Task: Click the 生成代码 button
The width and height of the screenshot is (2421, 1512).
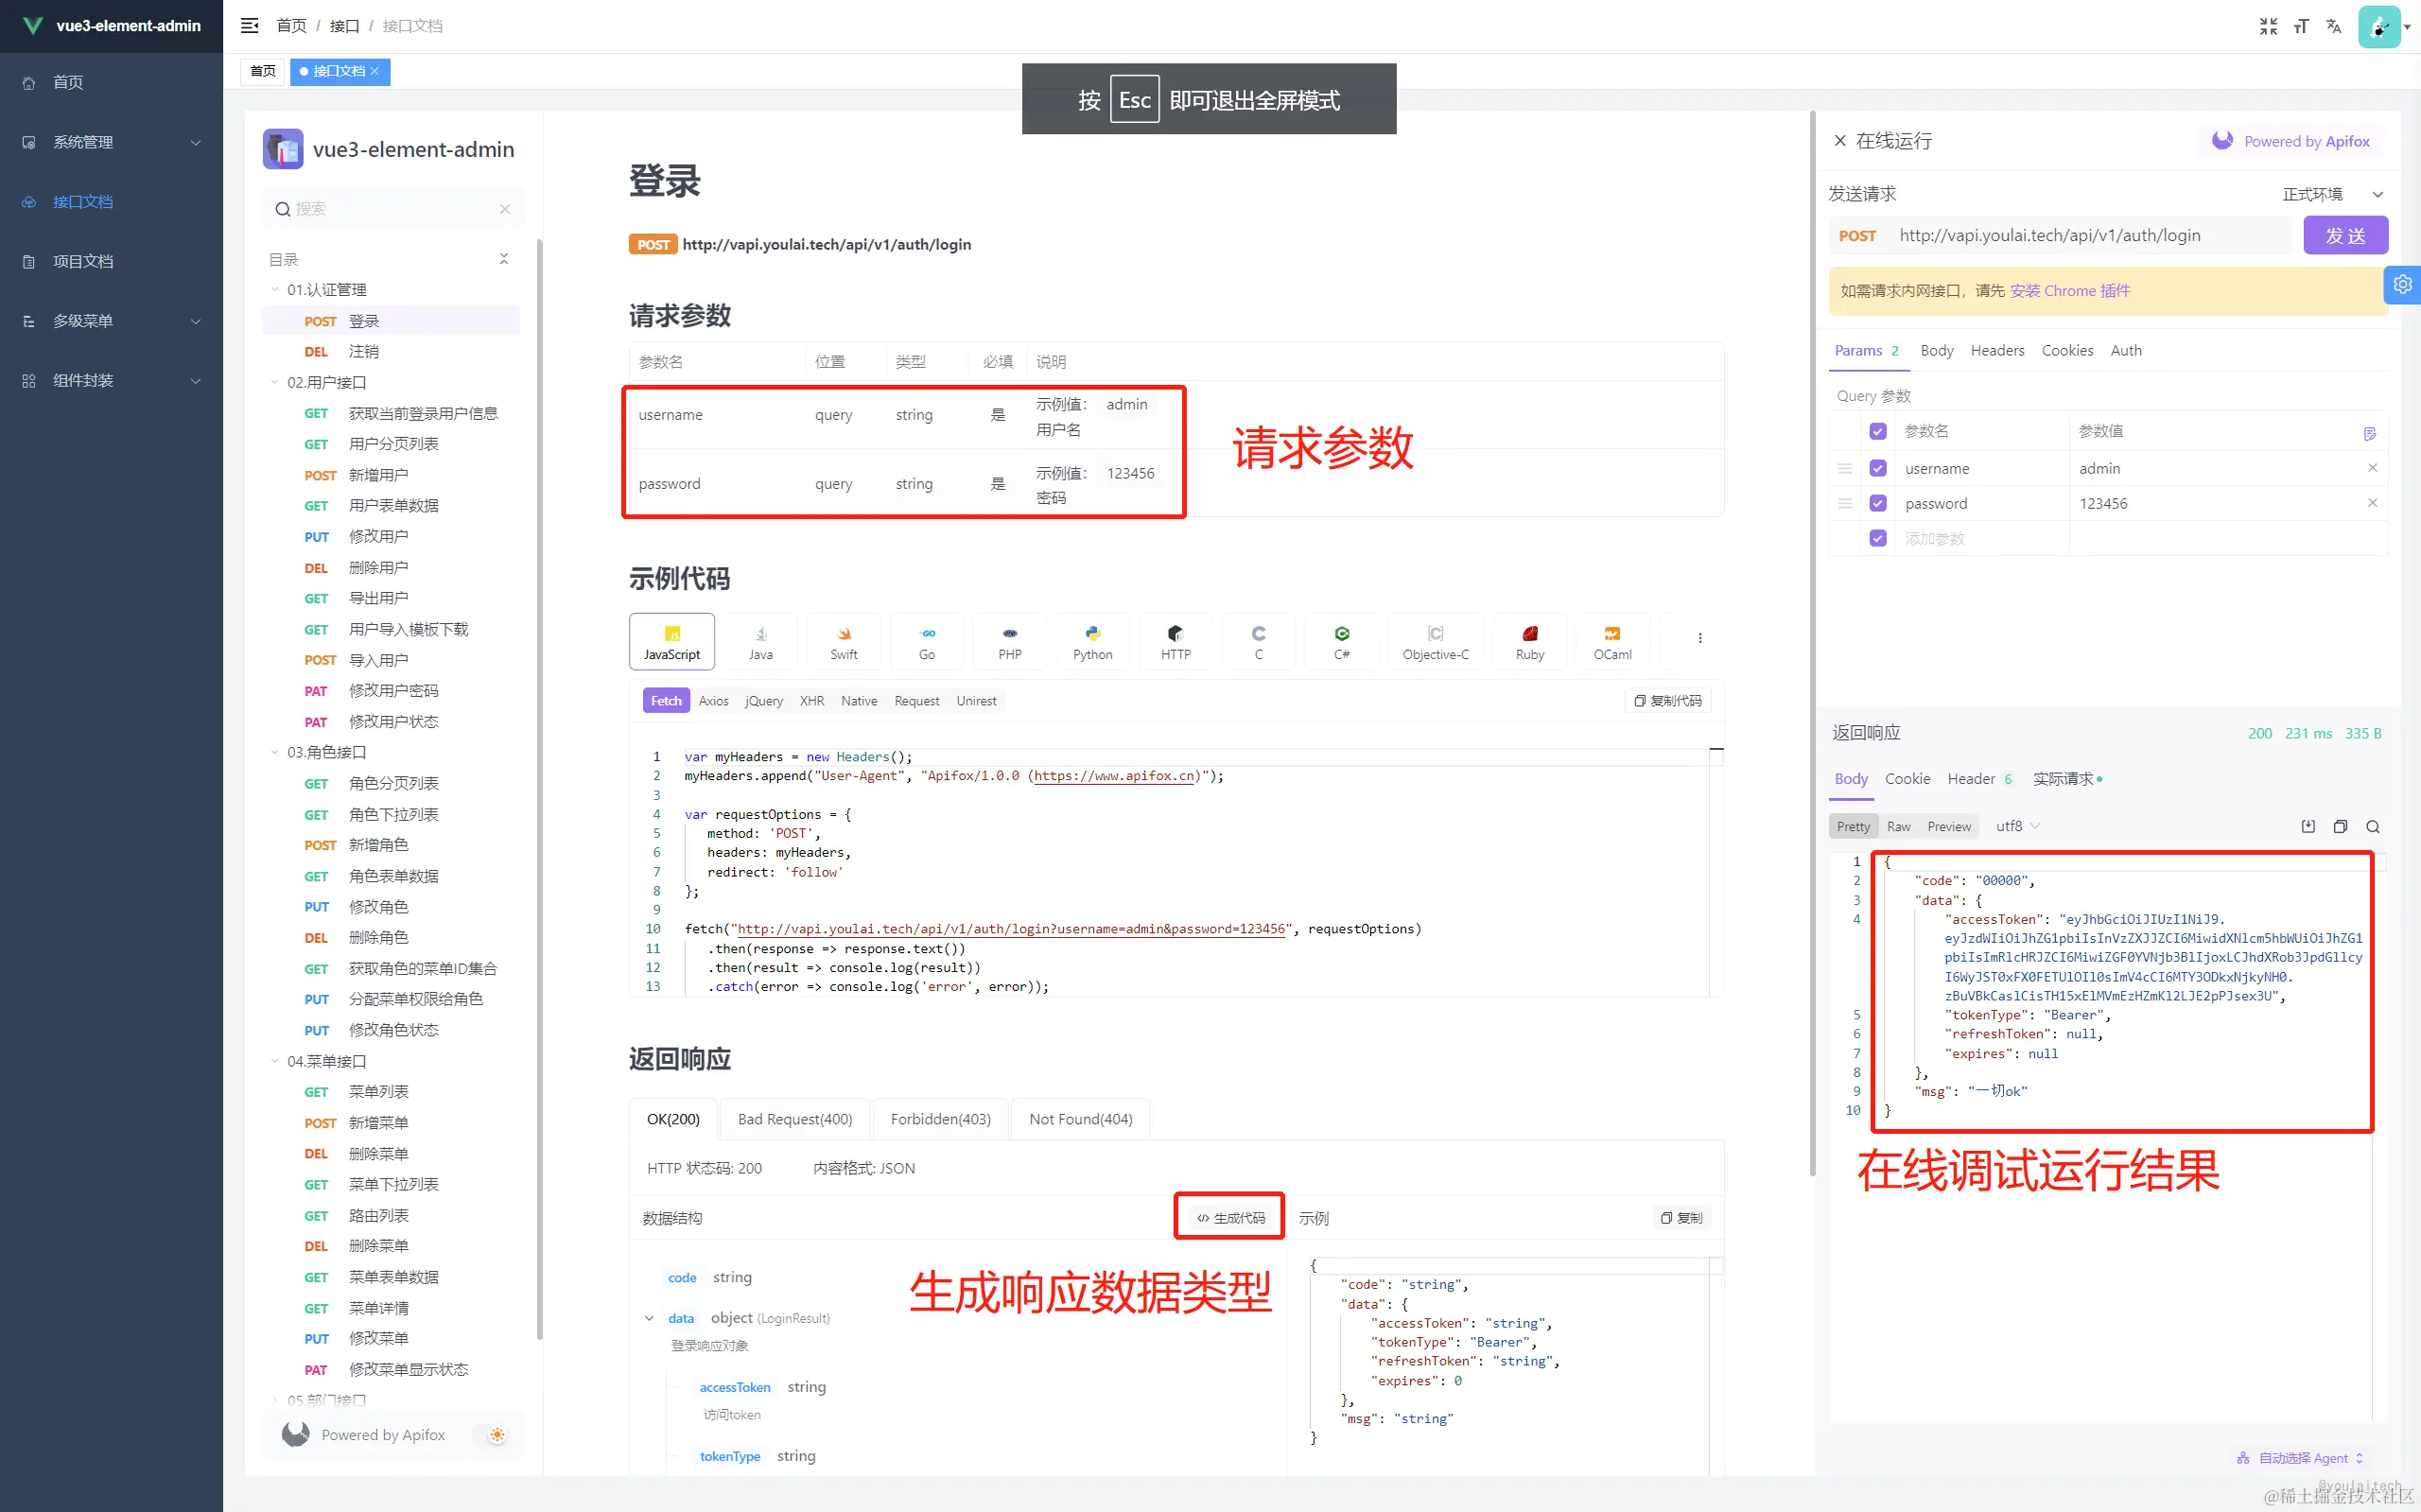Action: [x=1230, y=1217]
